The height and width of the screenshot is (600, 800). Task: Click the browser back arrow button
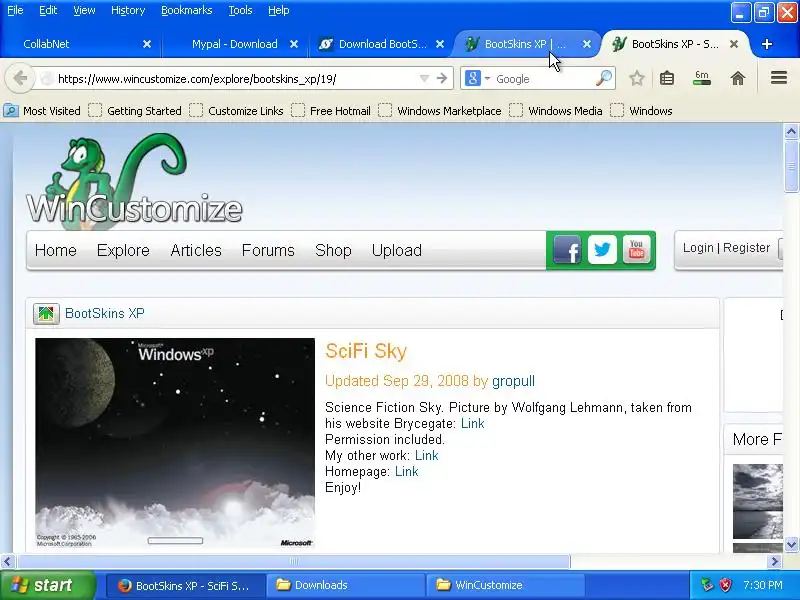20,79
